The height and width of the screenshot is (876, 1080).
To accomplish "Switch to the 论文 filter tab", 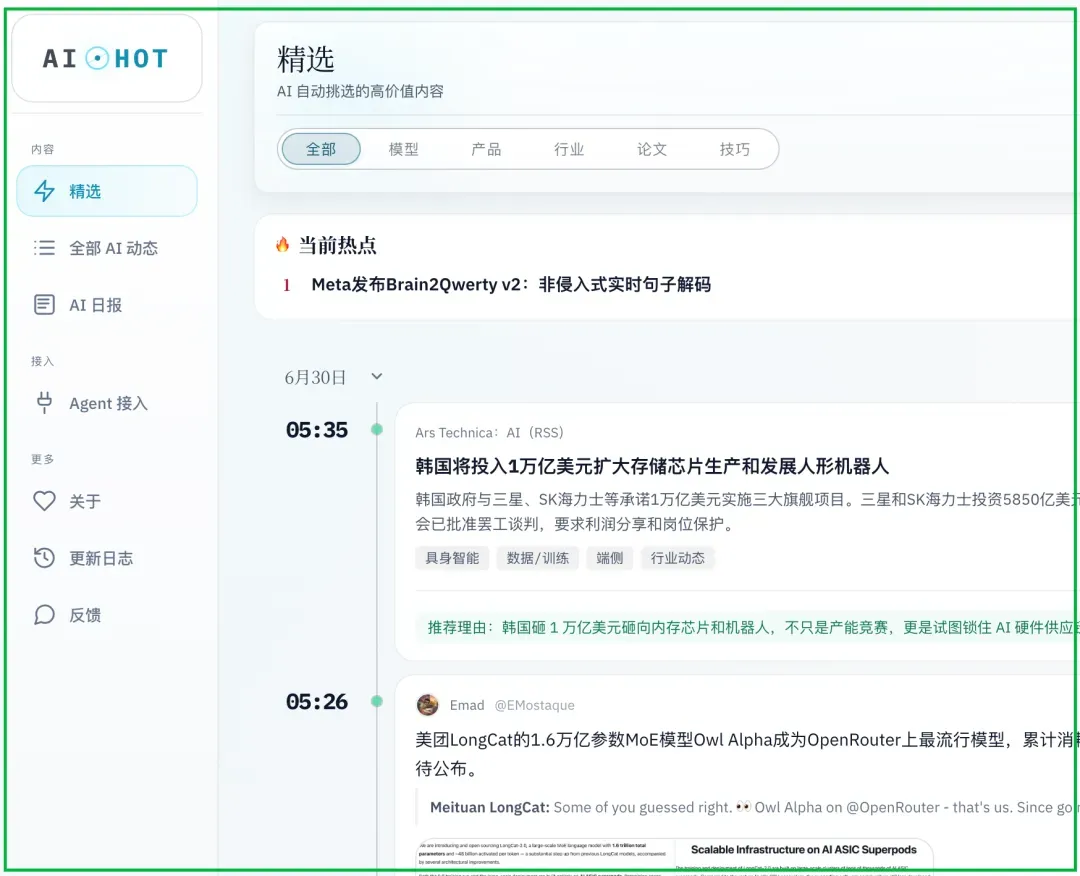I will tap(652, 149).
